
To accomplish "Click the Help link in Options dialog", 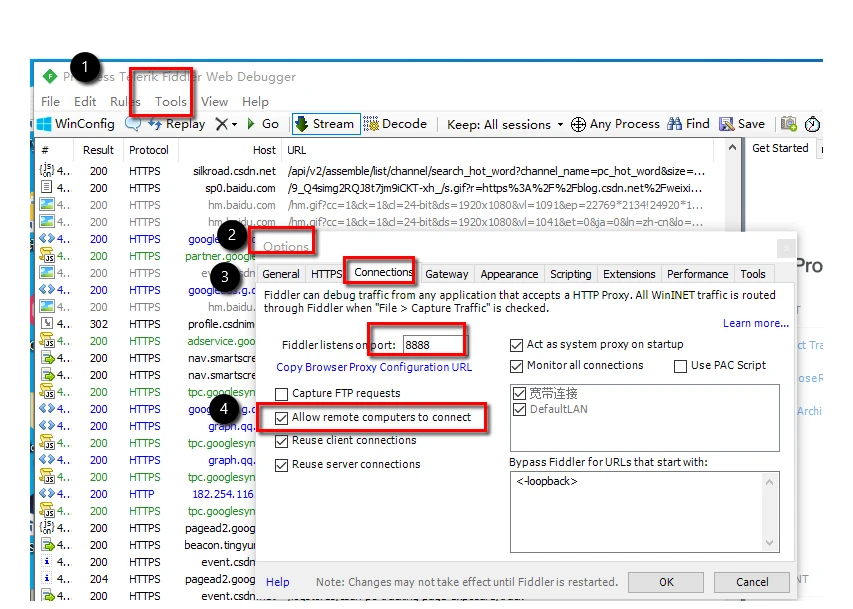I will click(277, 582).
